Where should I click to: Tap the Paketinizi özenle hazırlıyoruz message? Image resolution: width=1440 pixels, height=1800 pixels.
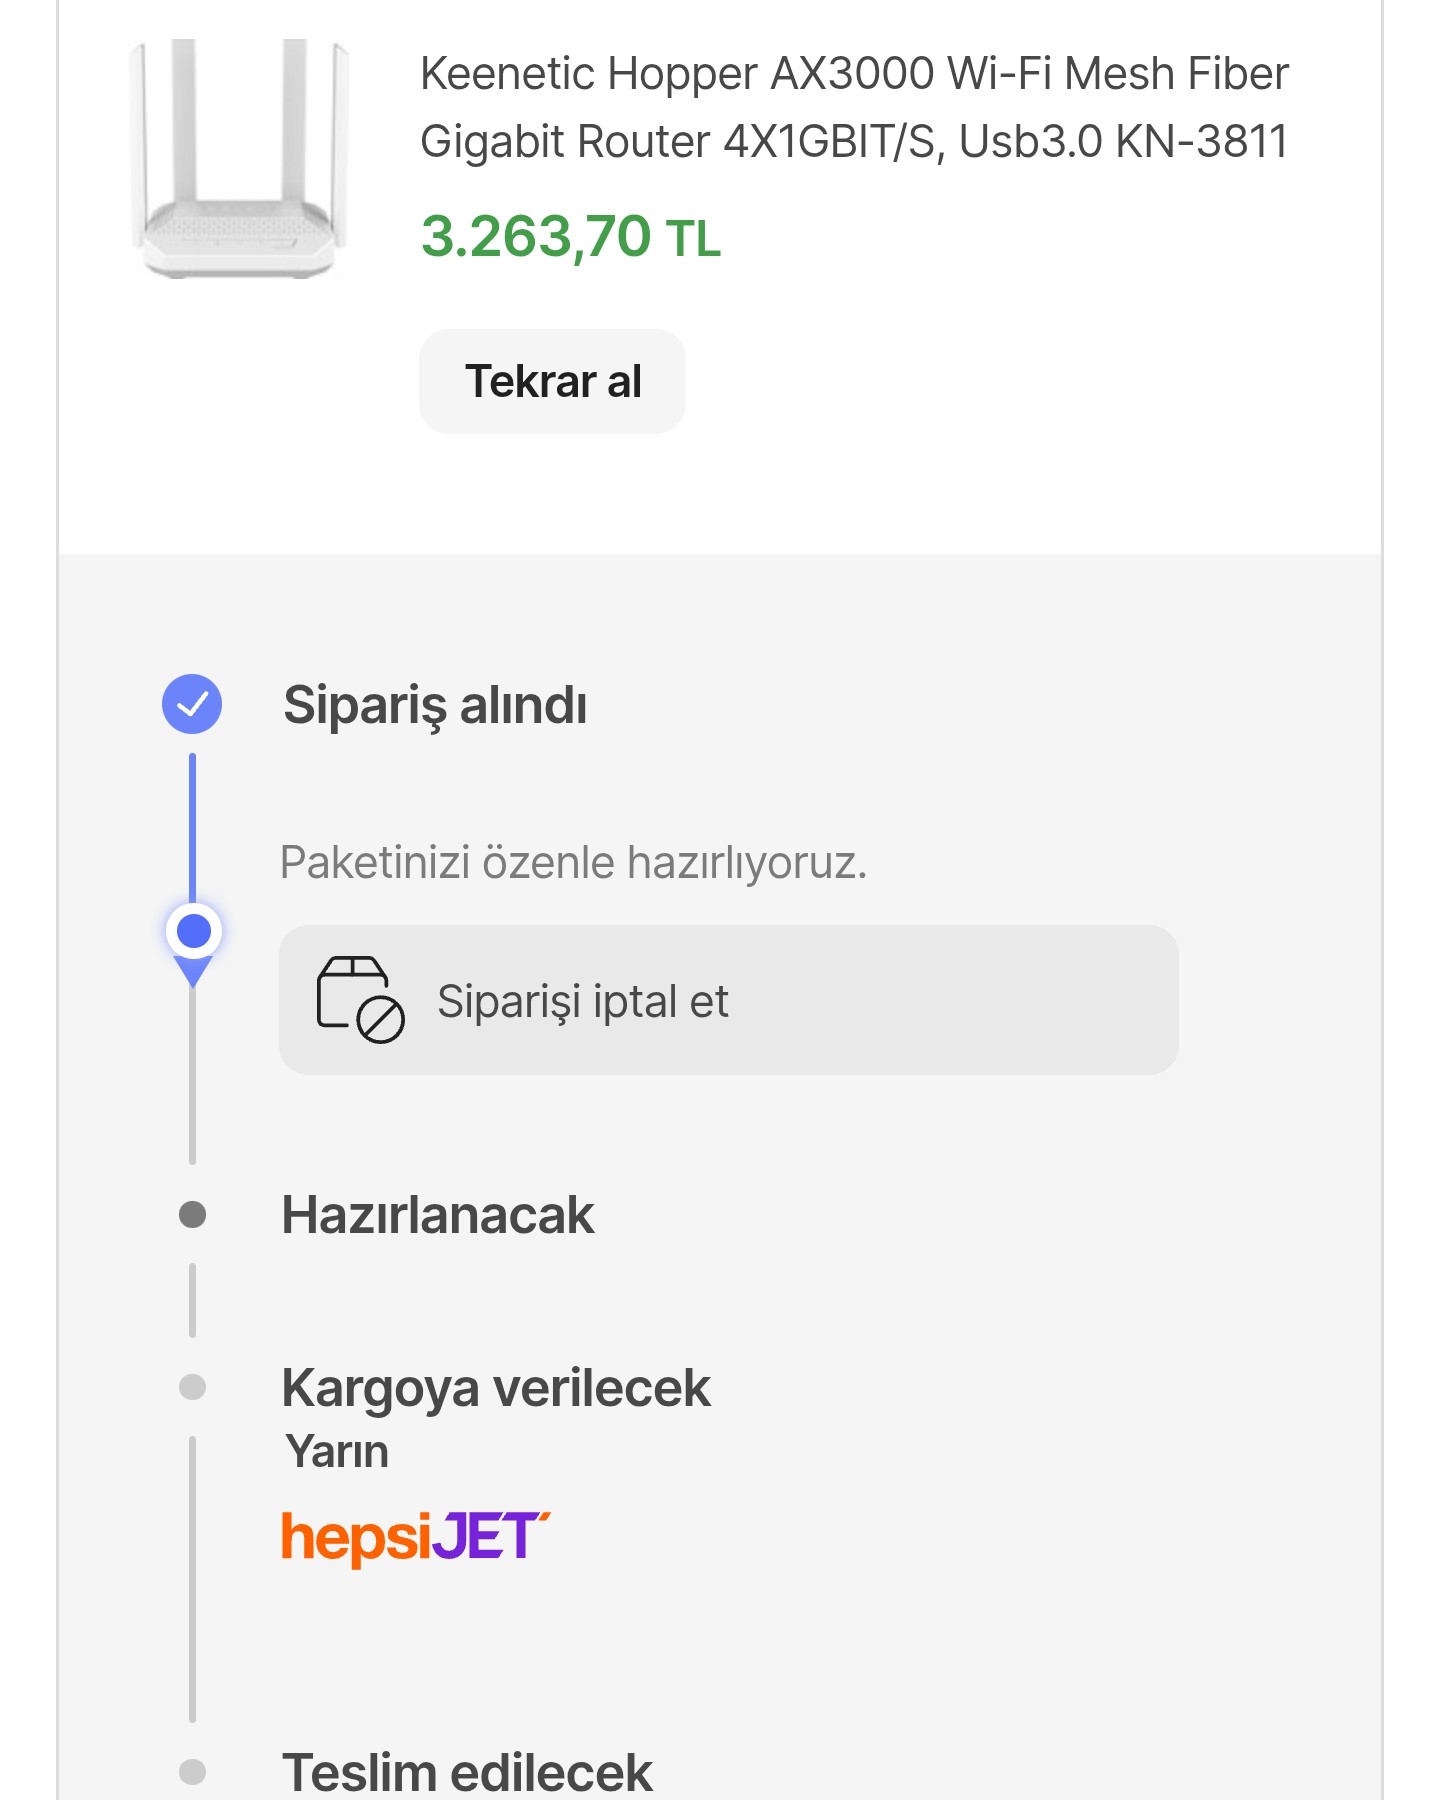point(573,862)
